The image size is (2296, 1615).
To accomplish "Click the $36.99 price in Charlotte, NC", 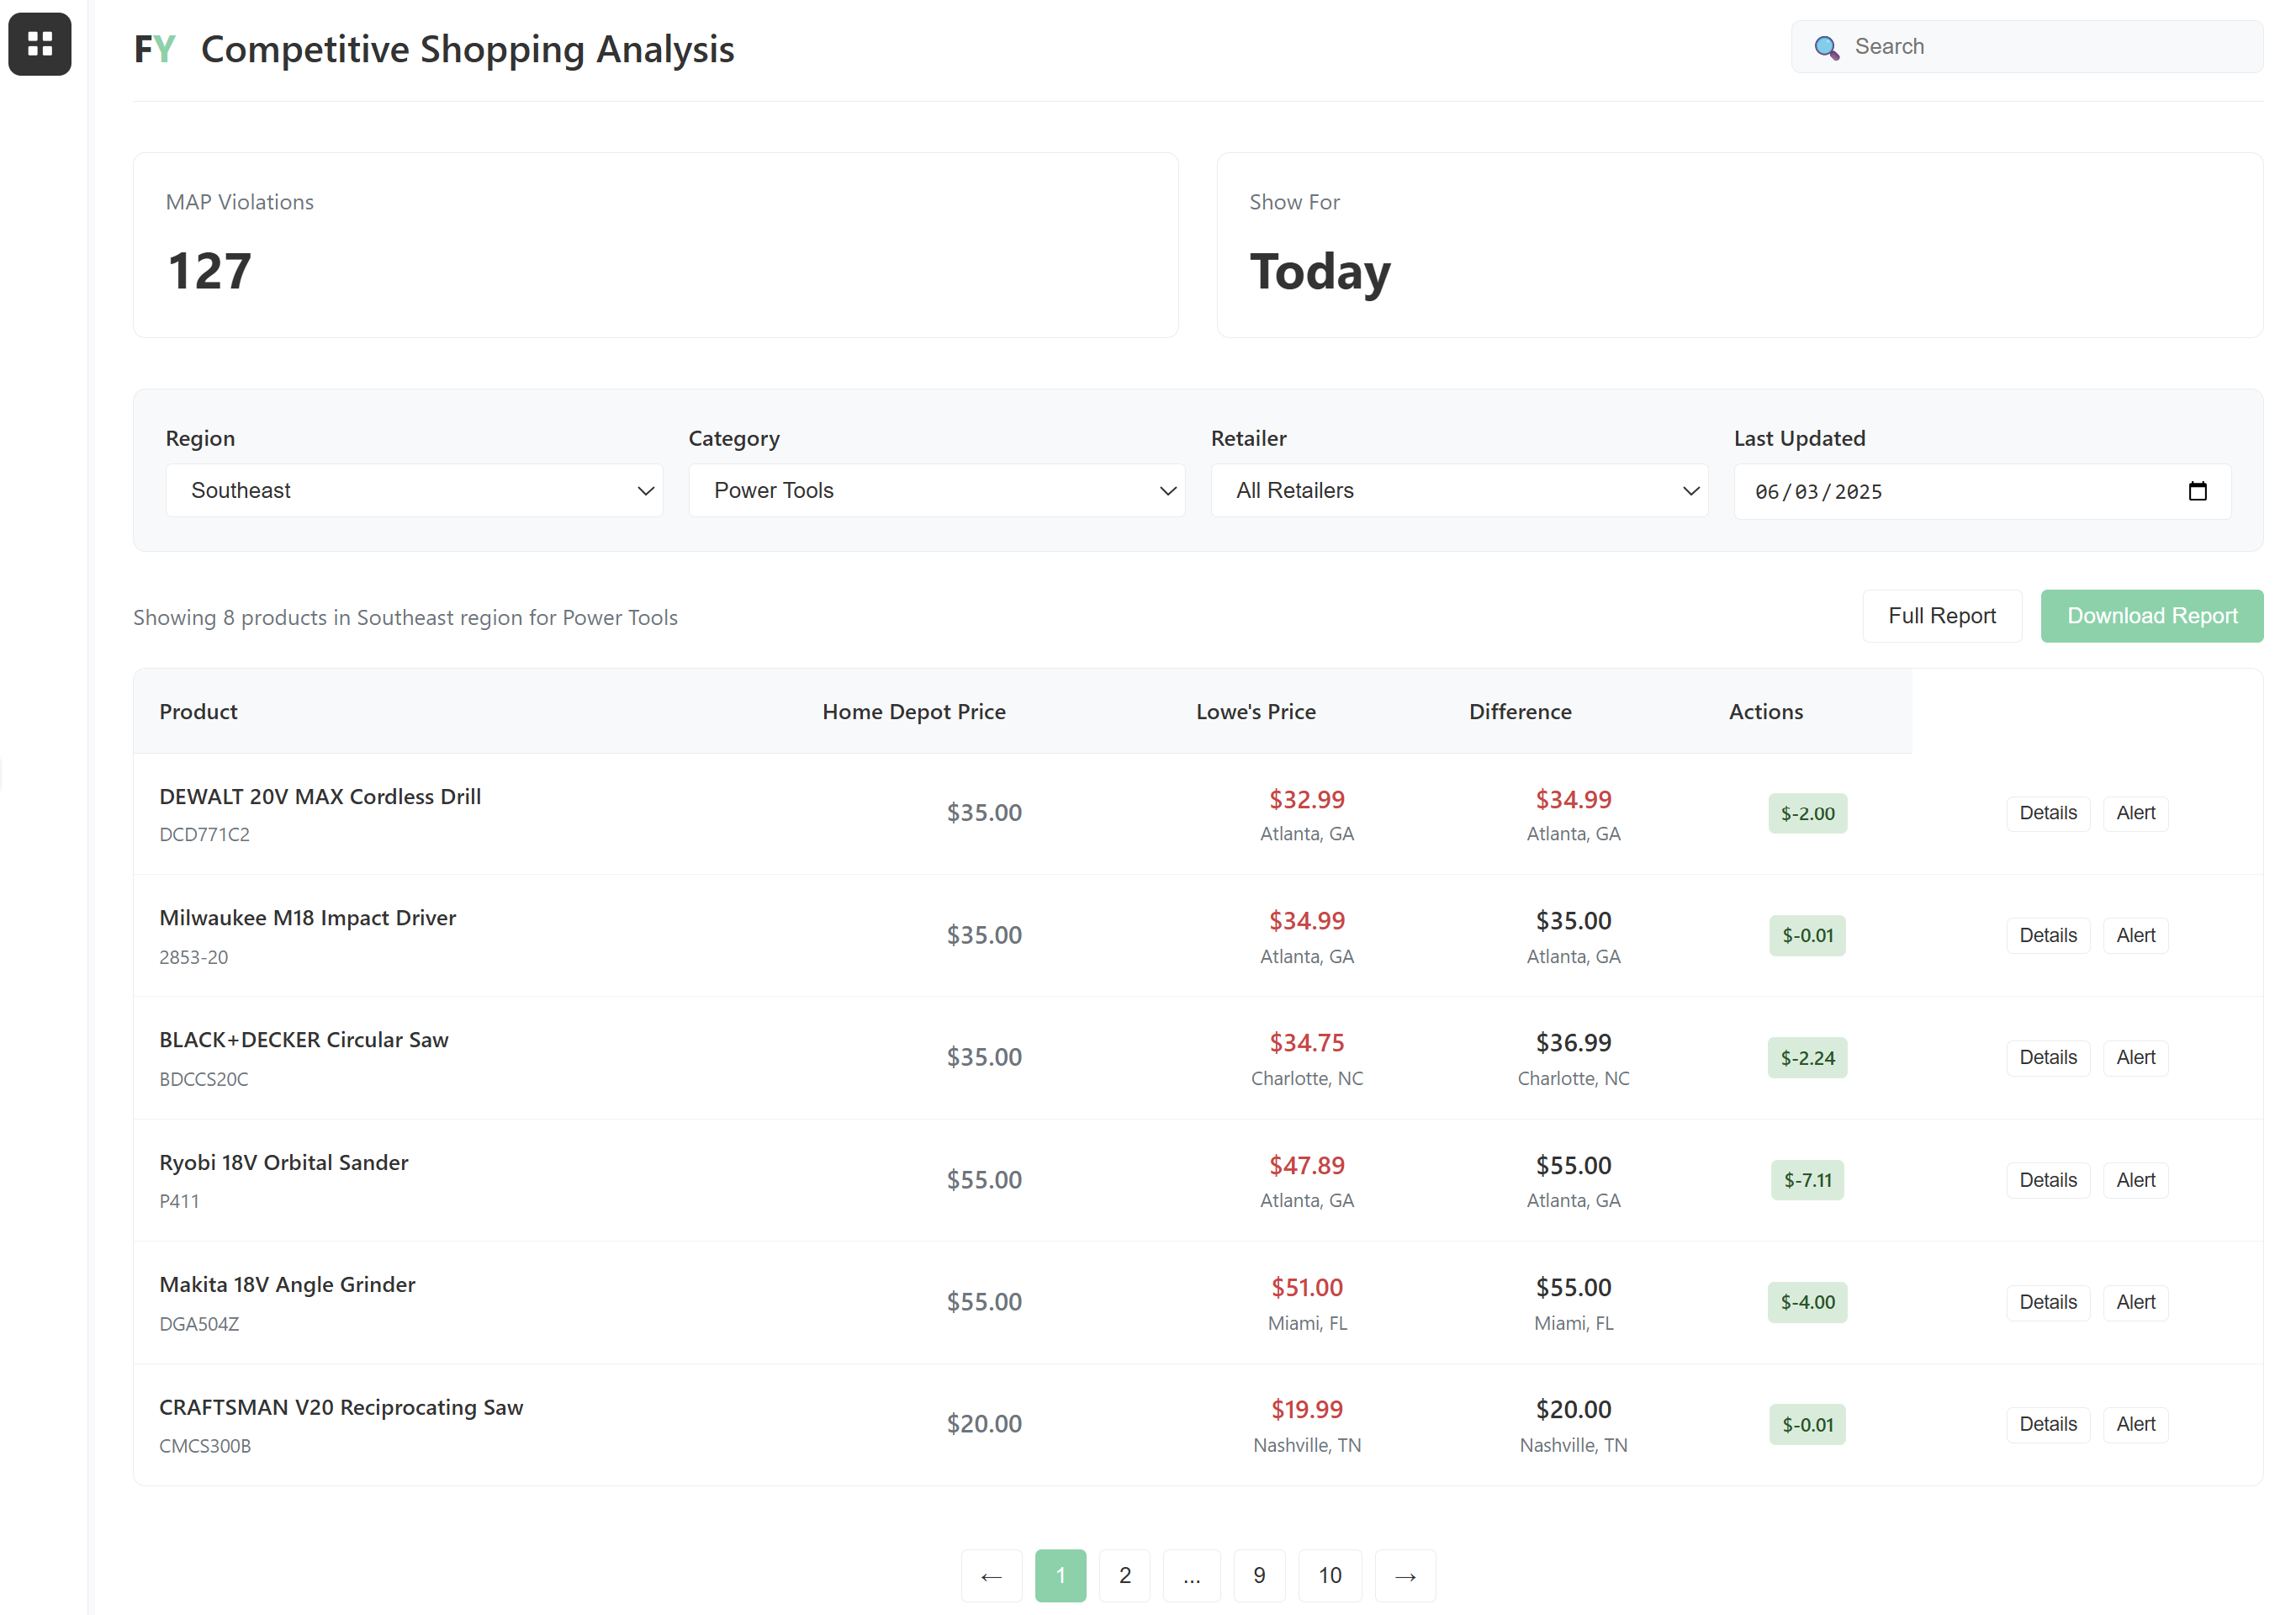I will click(1574, 1043).
